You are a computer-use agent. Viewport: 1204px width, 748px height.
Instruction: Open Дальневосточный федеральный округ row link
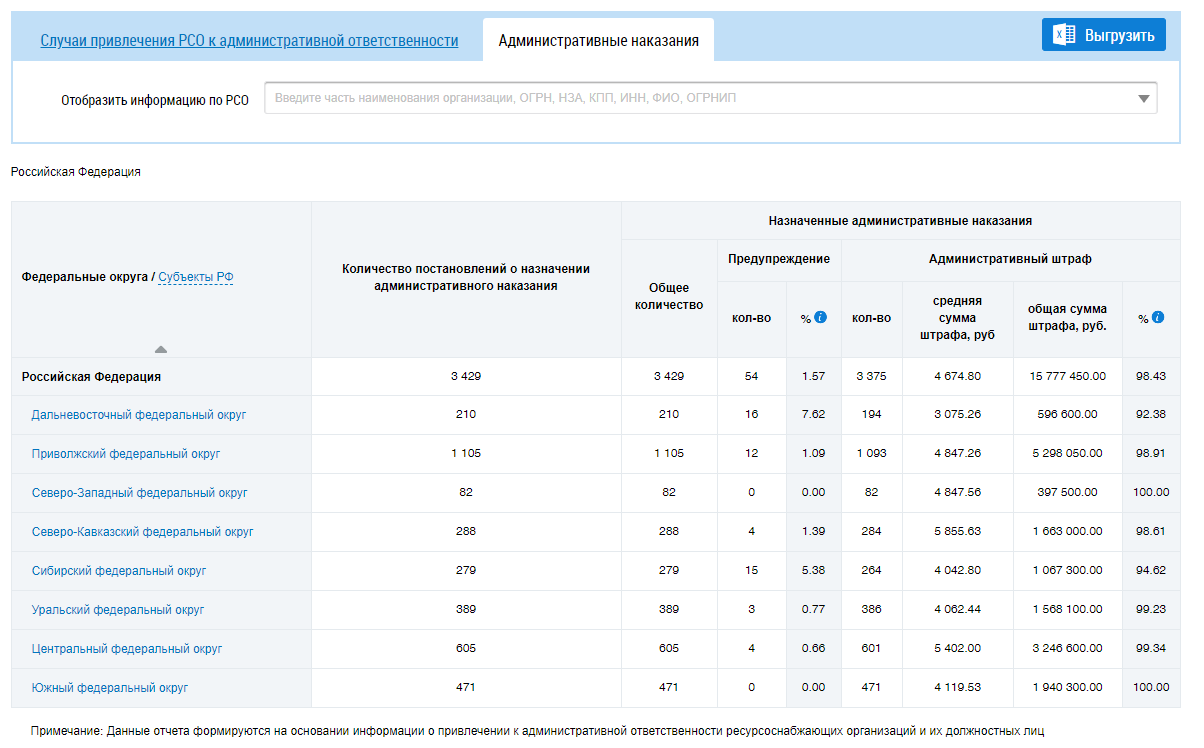pos(138,414)
